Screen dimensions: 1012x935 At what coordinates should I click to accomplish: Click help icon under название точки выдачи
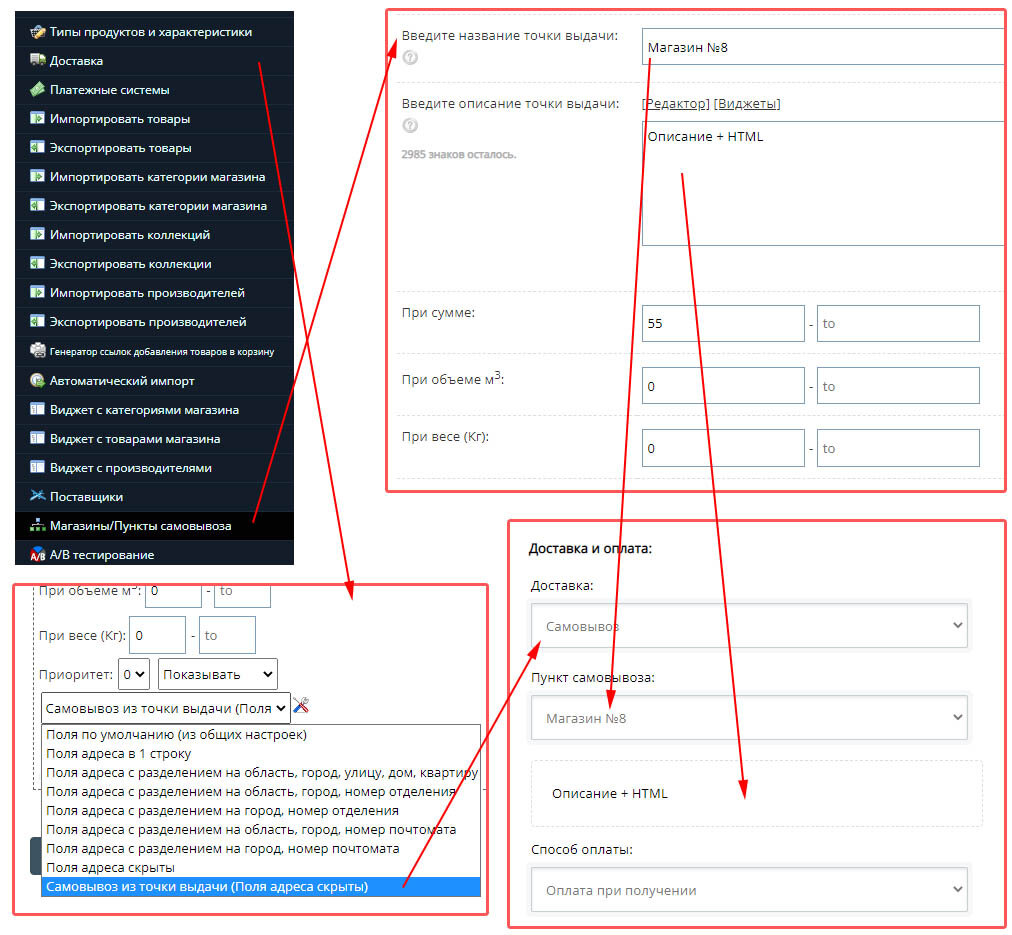(x=410, y=58)
